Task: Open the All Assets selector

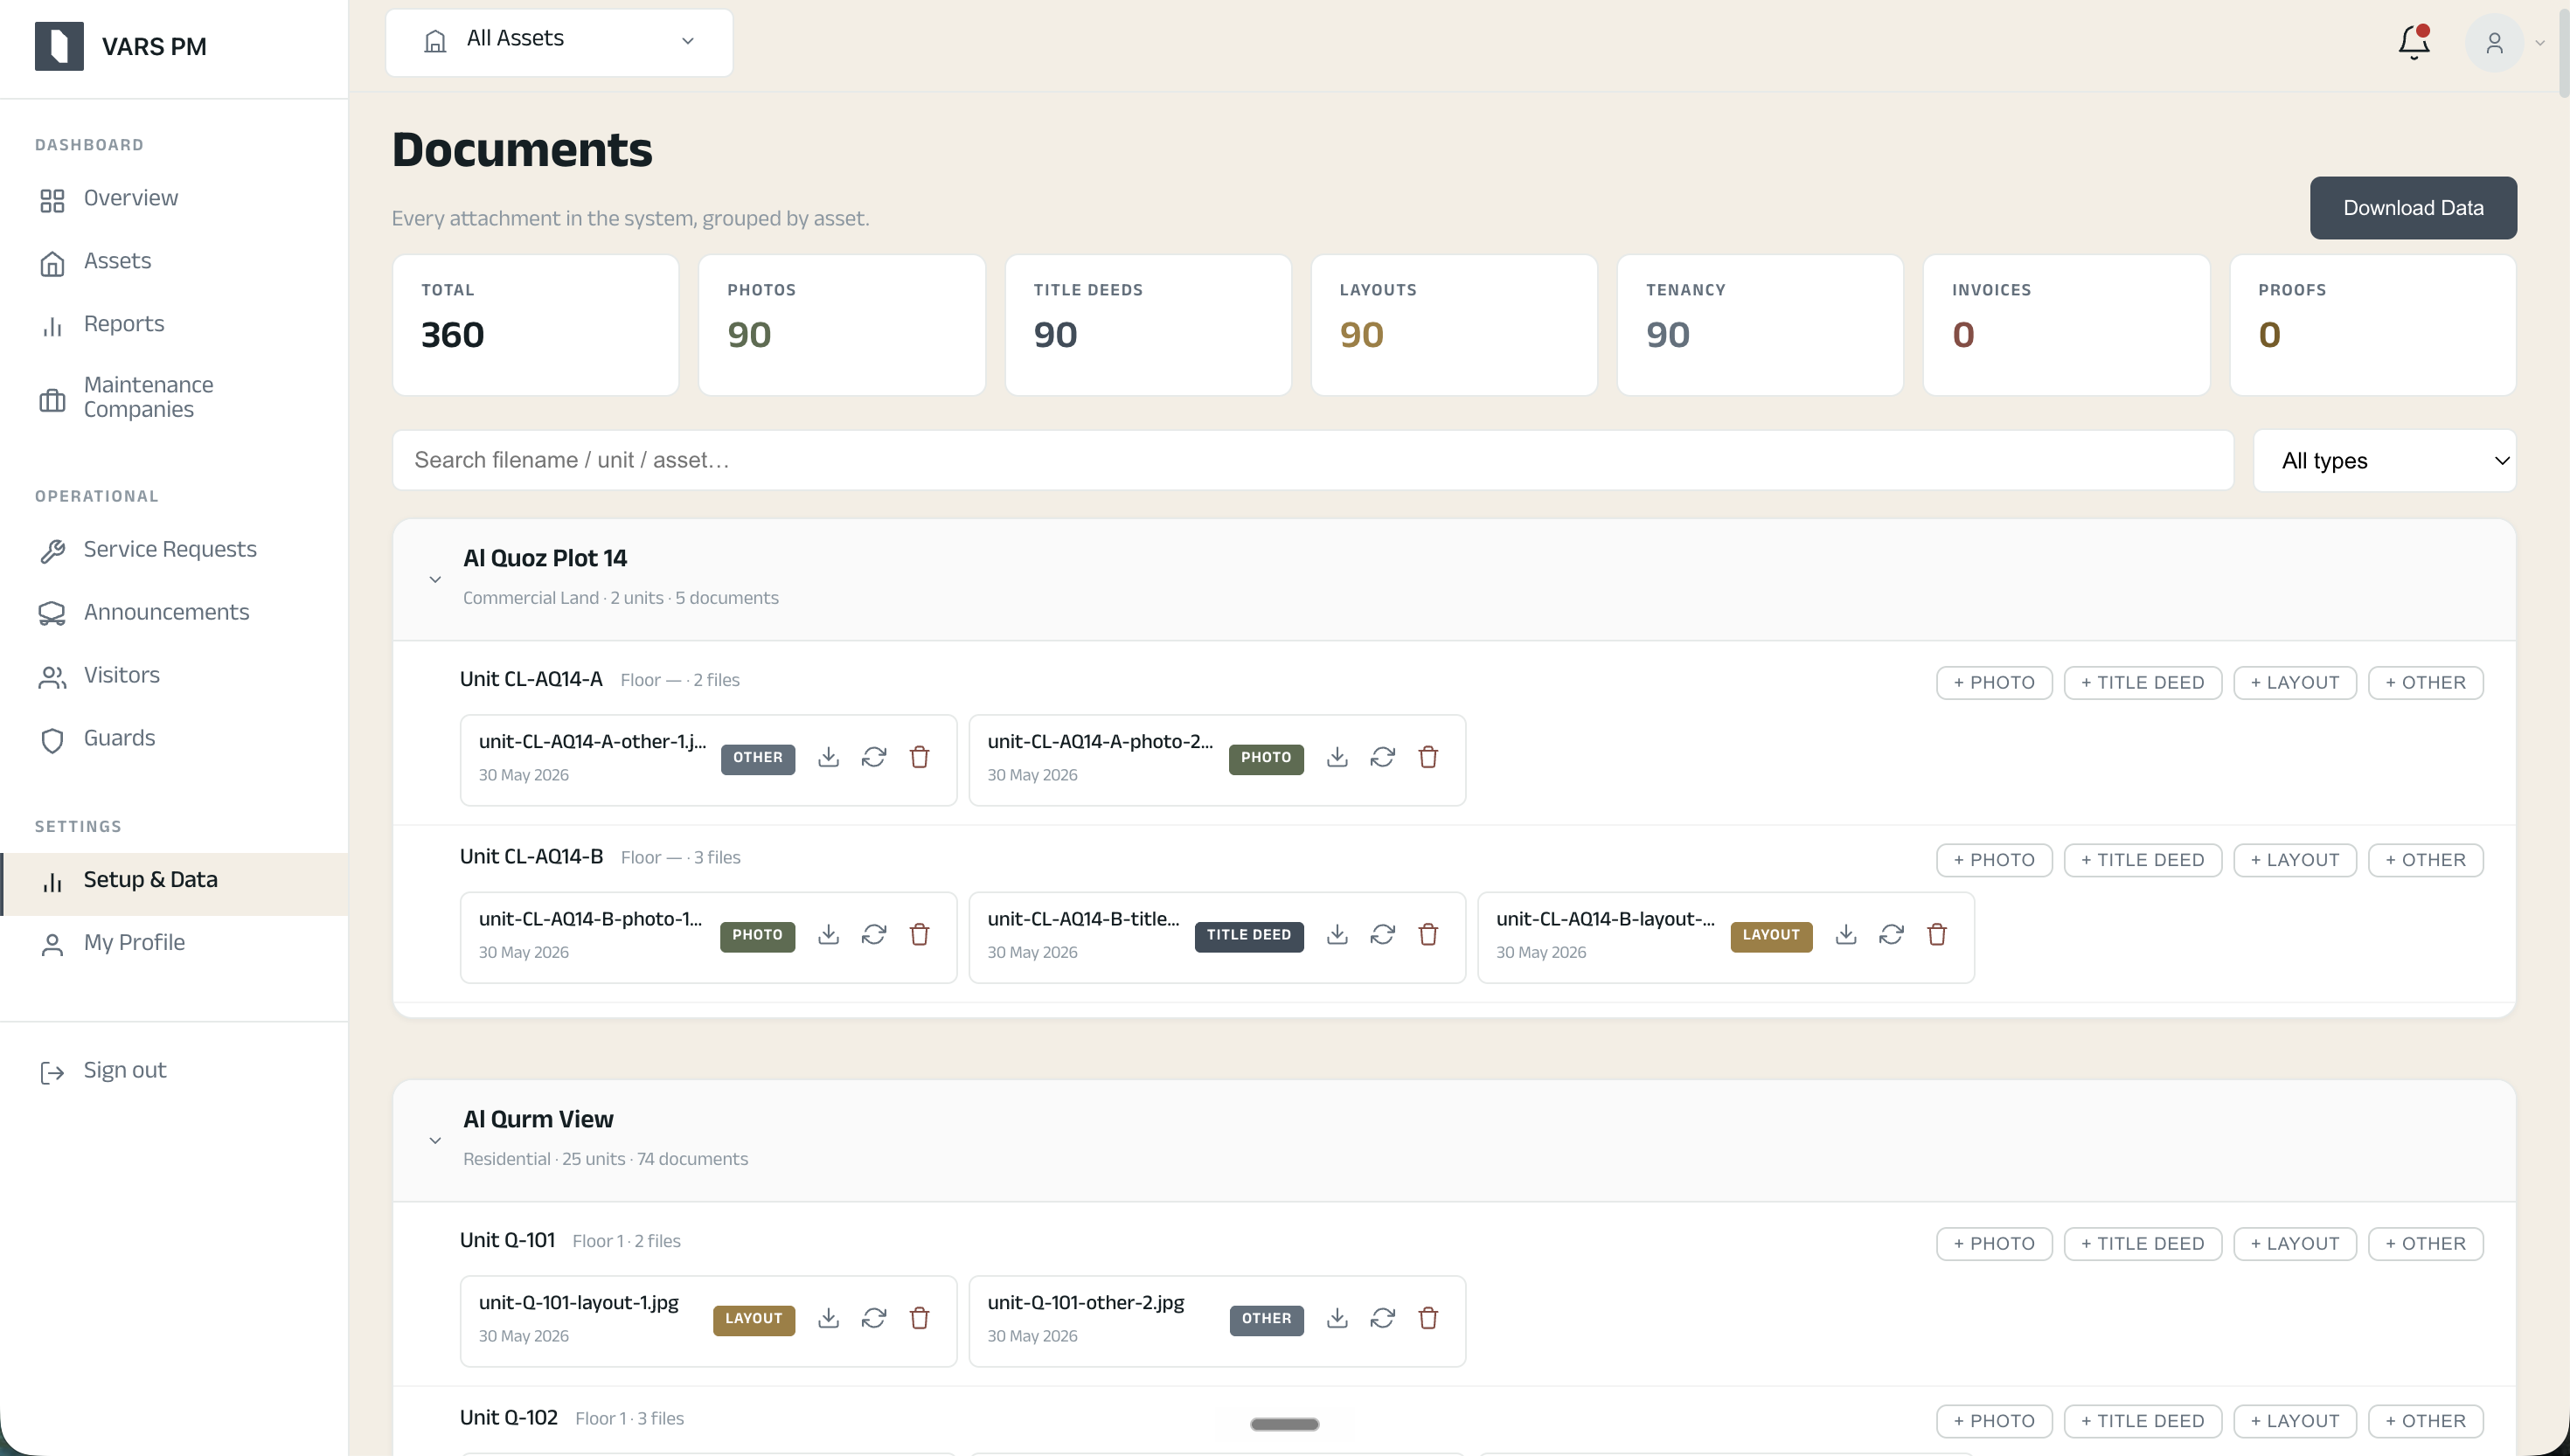Action: [559, 42]
